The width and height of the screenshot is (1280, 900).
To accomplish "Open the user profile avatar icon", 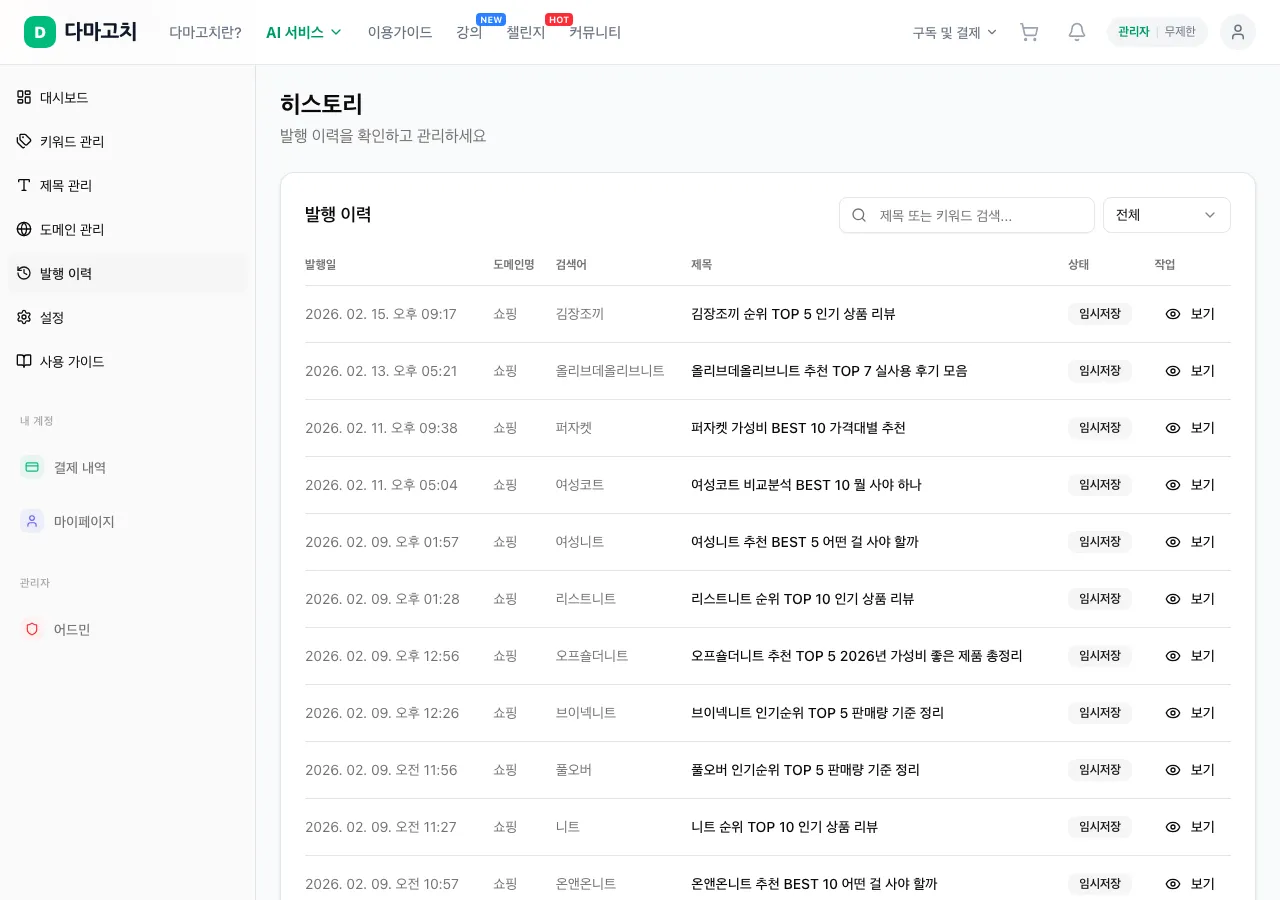I will [x=1238, y=32].
